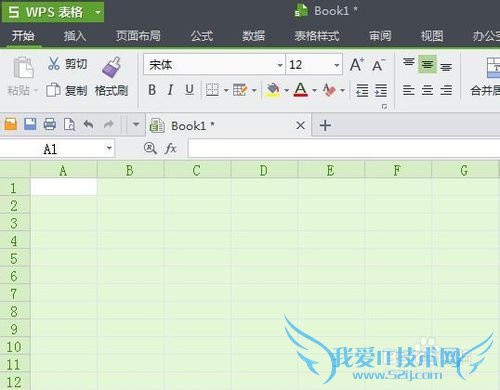
Task: Click the fx insert function icon
Action: pyautogui.click(x=171, y=148)
